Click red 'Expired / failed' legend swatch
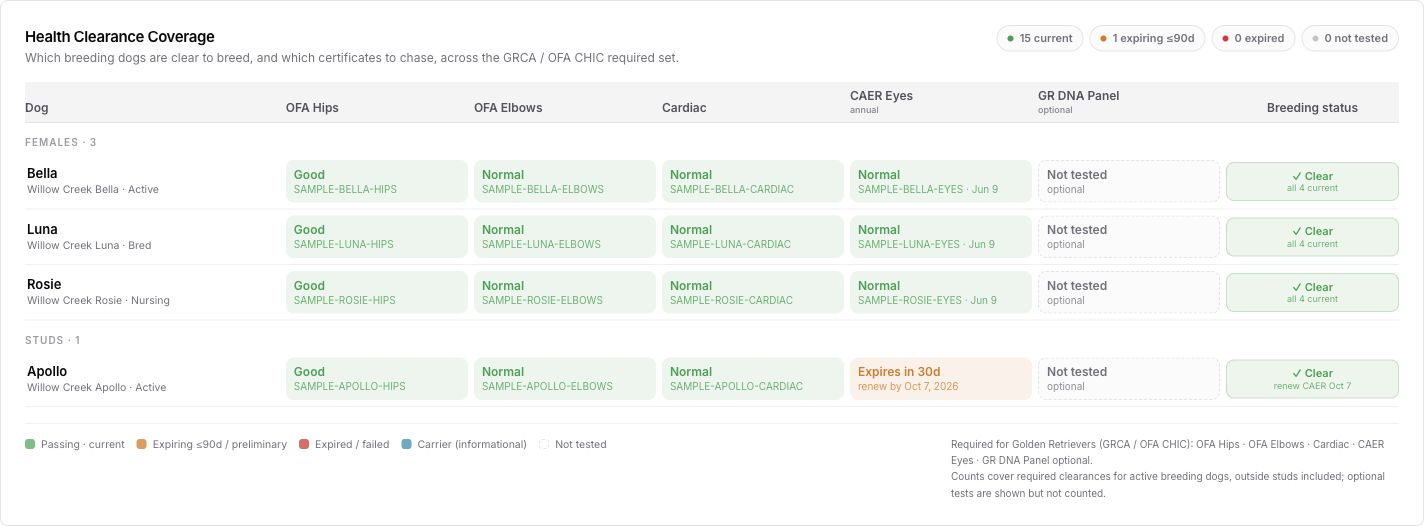Viewport: 1424px width, 526px height. (x=304, y=444)
